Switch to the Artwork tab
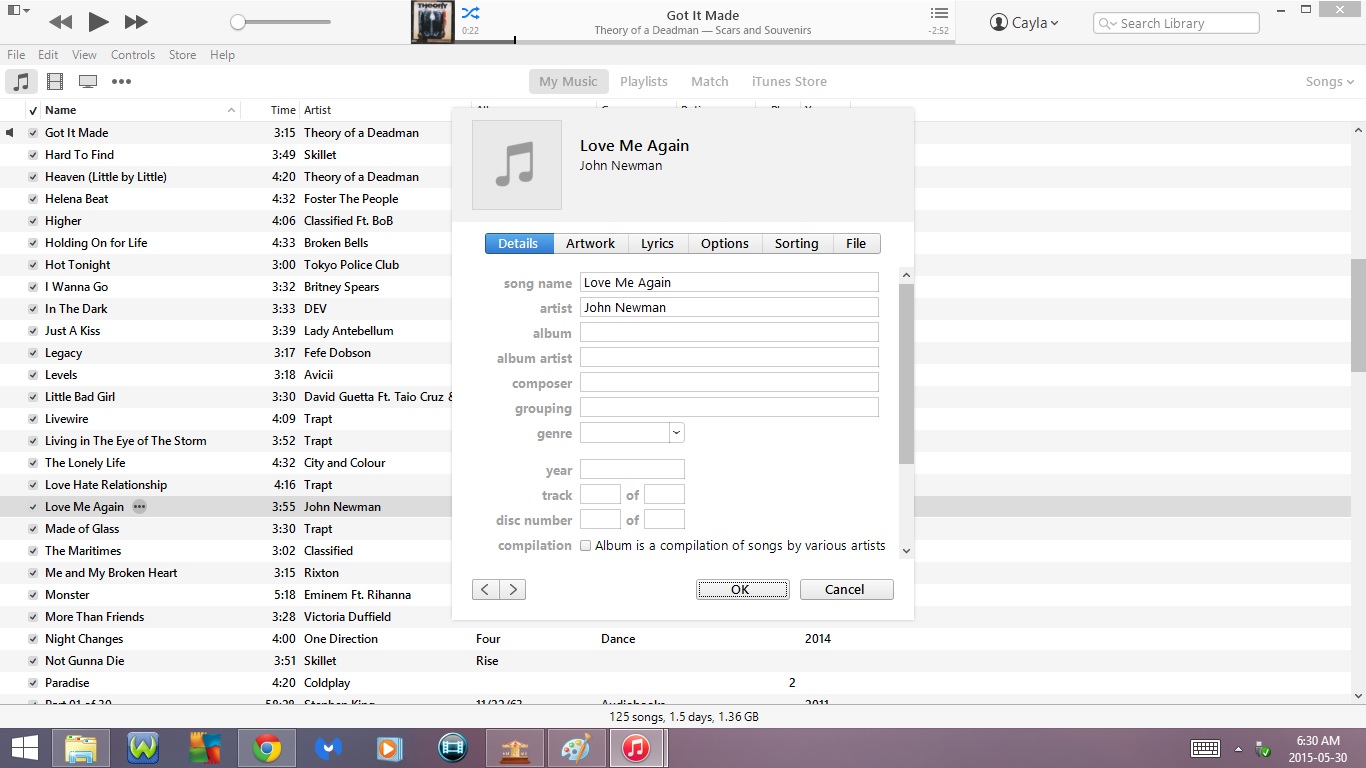The width and height of the screenshot is (1366, 768). point(590,243)
